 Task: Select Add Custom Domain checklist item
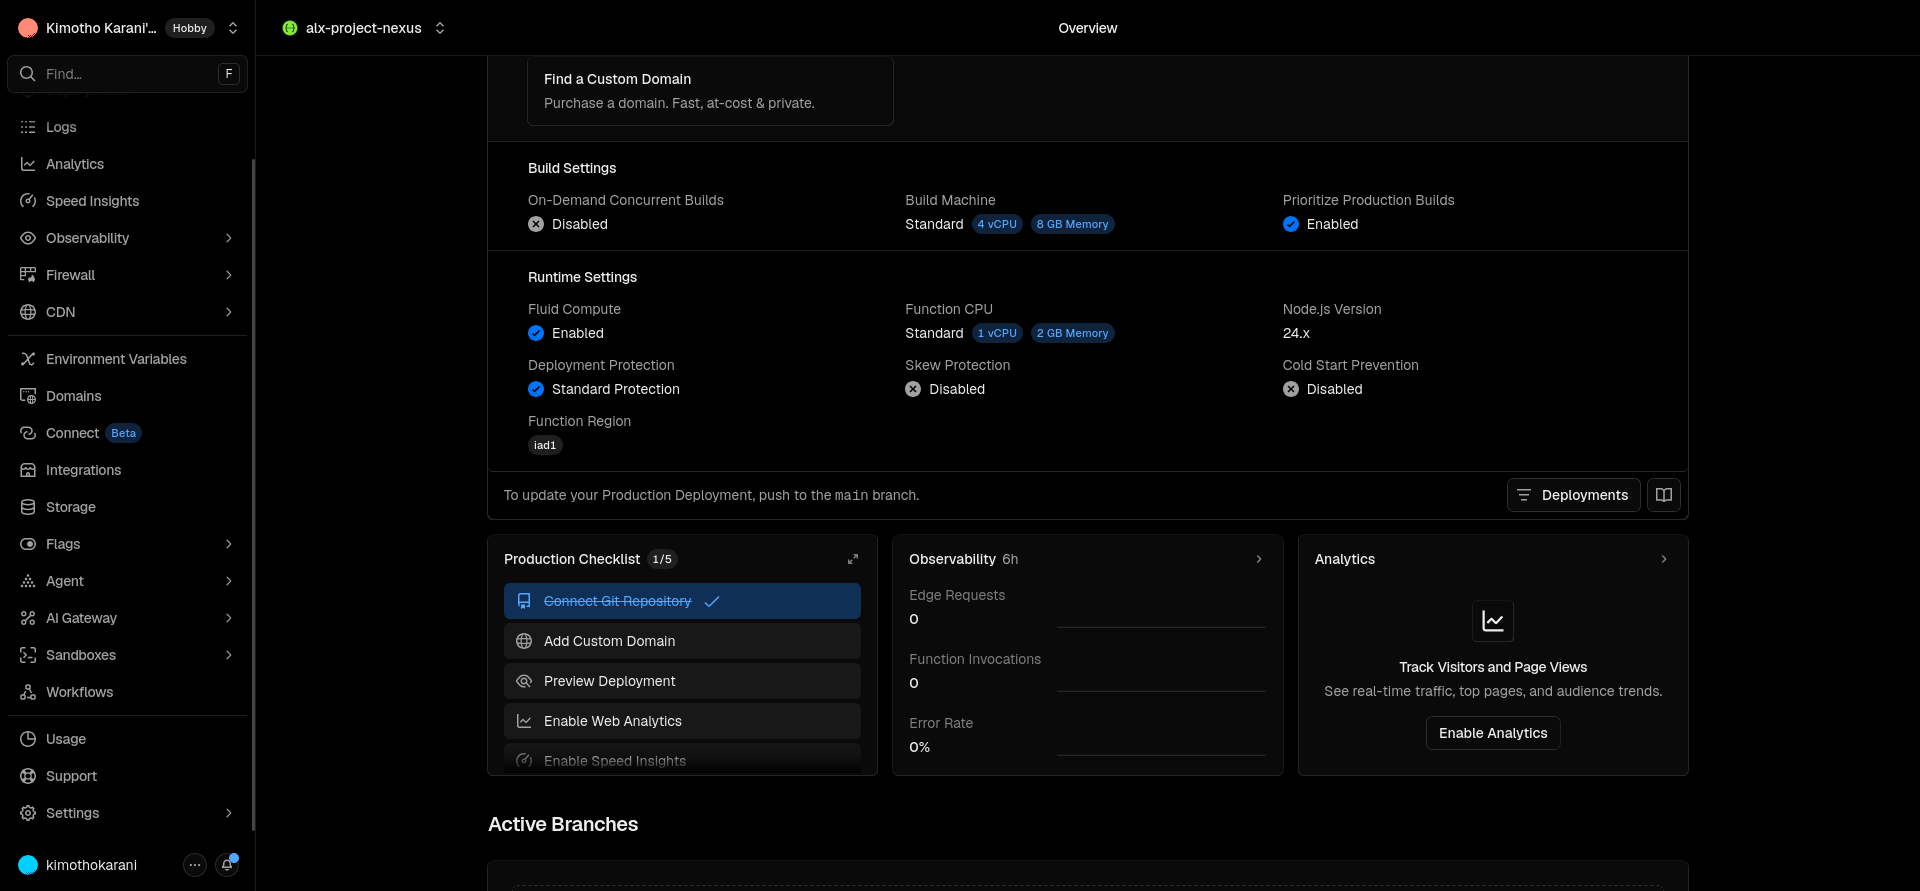pyautogui.click(x=682, y=641)
